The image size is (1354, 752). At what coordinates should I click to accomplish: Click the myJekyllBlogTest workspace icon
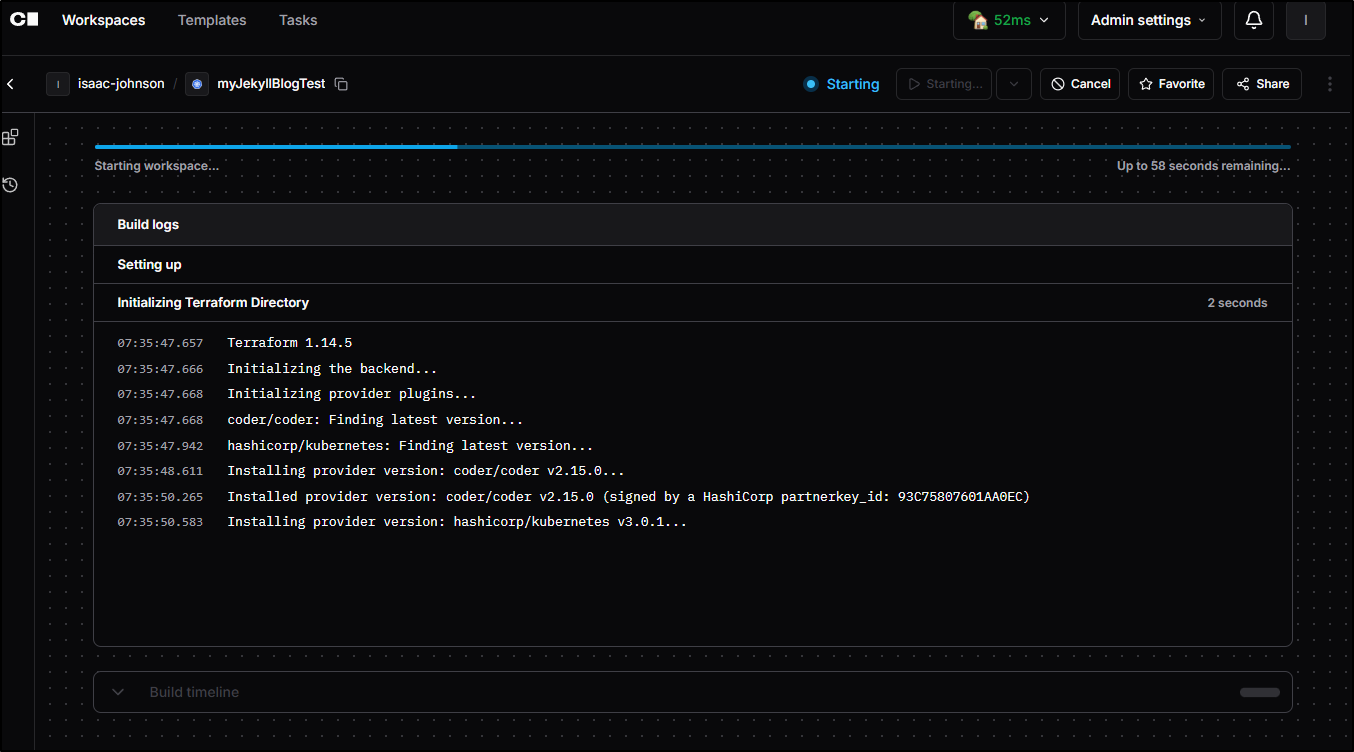196,84
